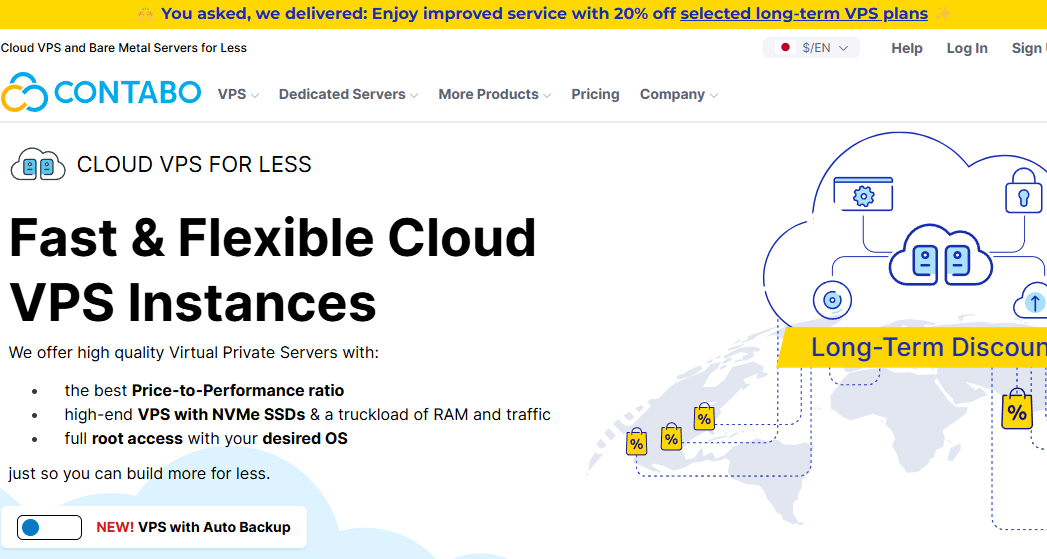
Task: Click the Sign Up link
Action: (x=1029, y=48)
